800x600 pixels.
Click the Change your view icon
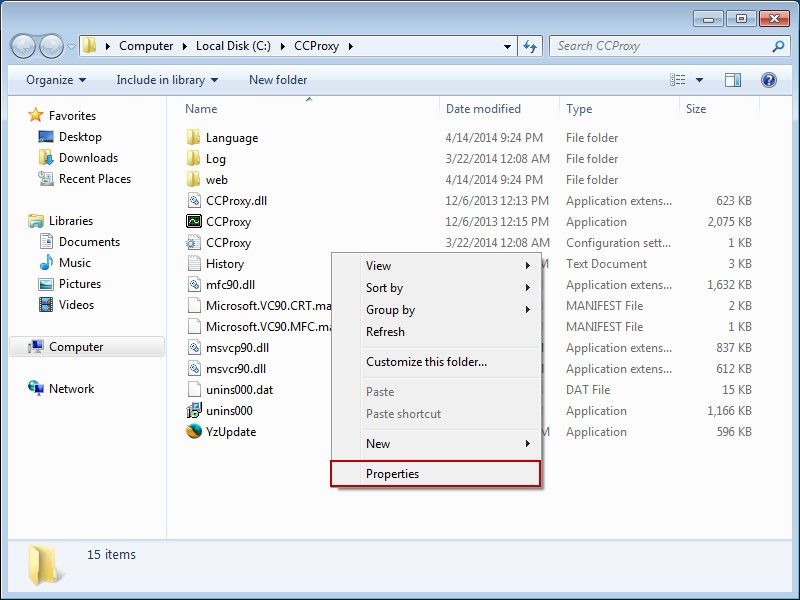pyautogui.click(x=678, y=80)
